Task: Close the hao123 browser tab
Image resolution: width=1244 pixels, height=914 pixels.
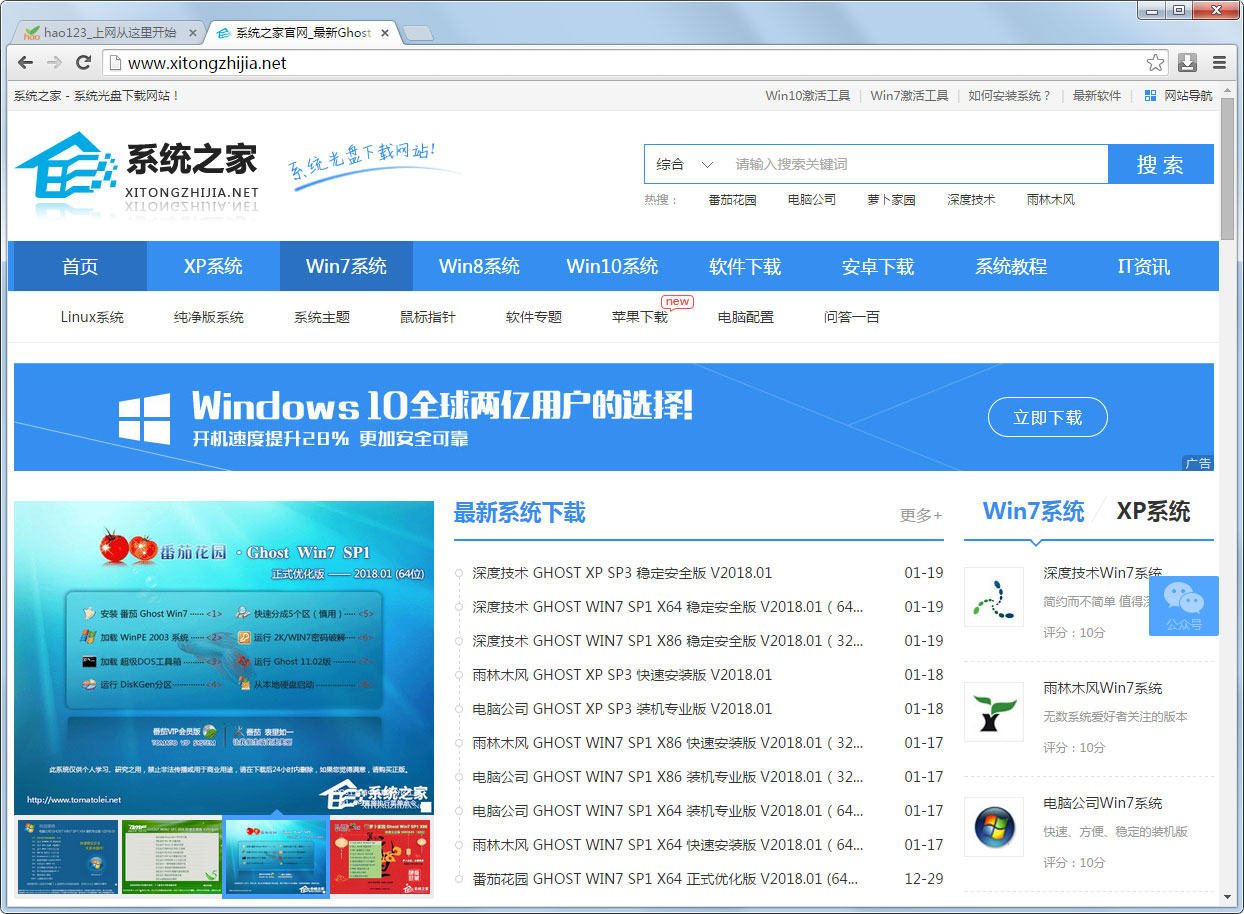Action: click(193, 33)
